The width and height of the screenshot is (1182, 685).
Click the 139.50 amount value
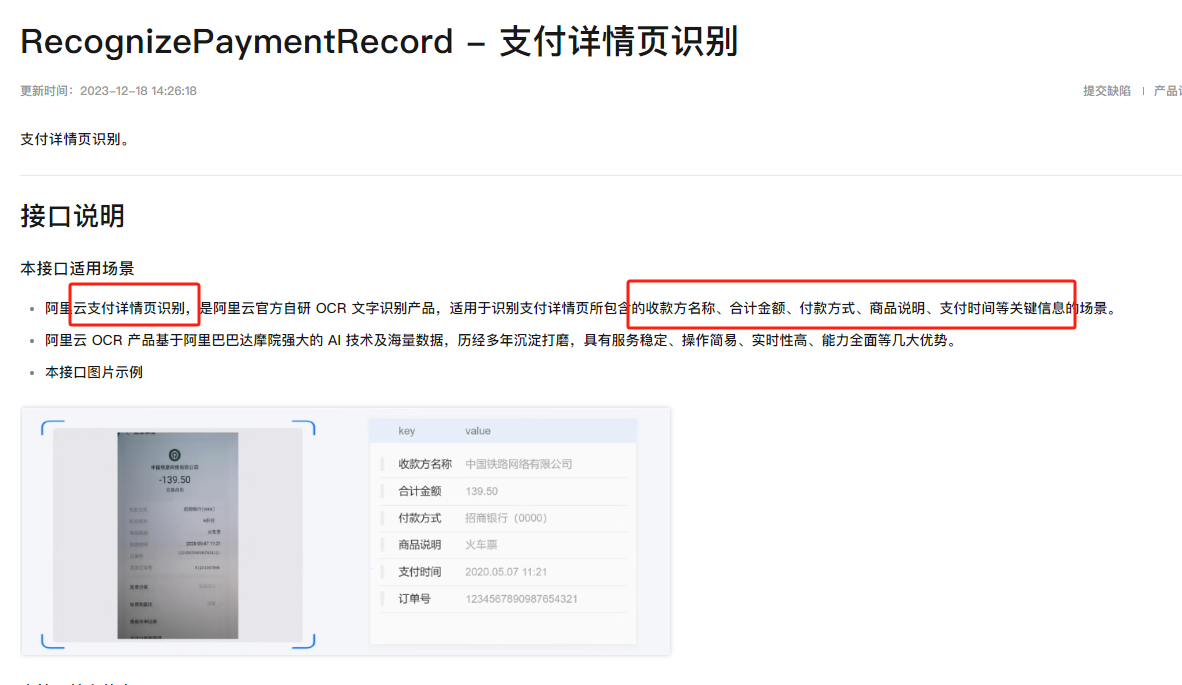click(x=482, y=491)
